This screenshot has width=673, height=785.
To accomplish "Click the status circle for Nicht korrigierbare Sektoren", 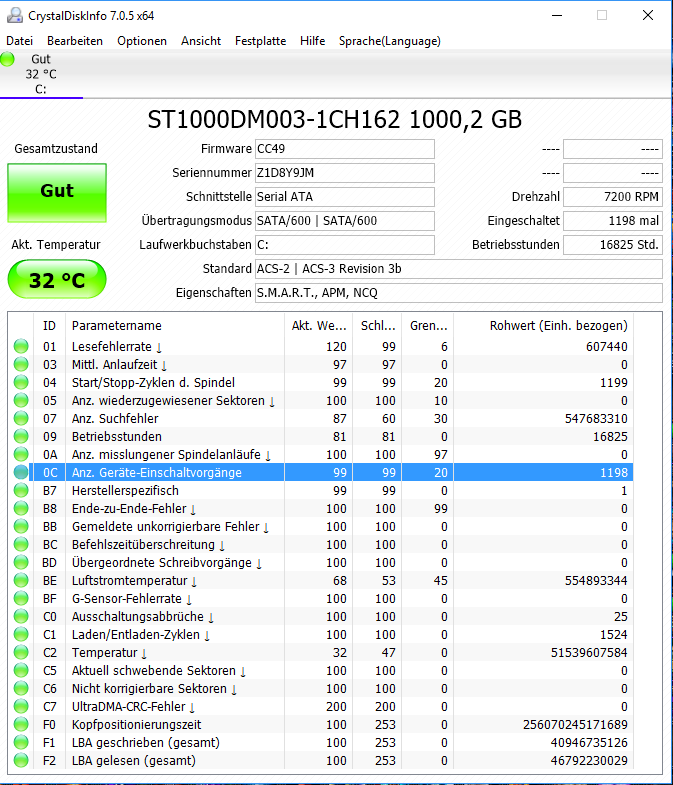I will tap(21, 689).
